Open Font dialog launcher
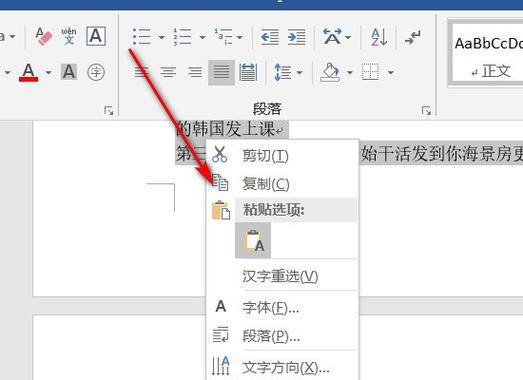This screenshot has height=380, width=523. (109, 110)
